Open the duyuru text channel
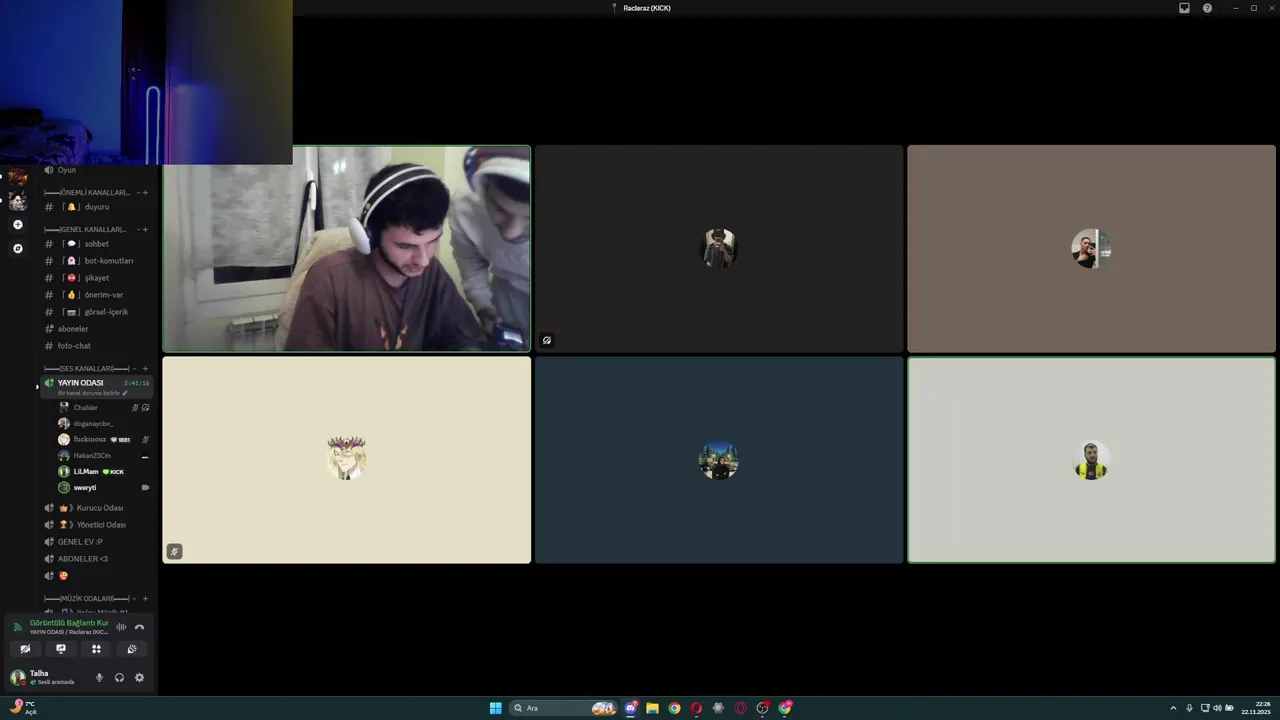The width and height of the screenshot is (1280, 720). coord(96,207)
